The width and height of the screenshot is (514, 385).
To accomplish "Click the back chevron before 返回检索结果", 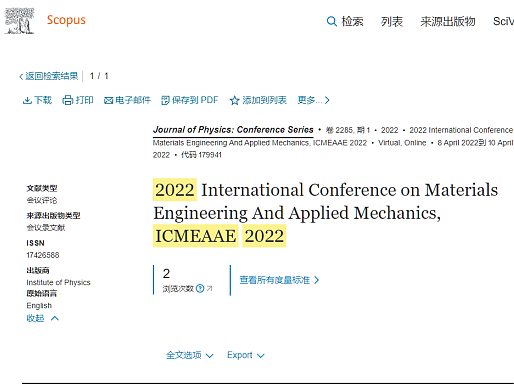I will click(21, 77).
